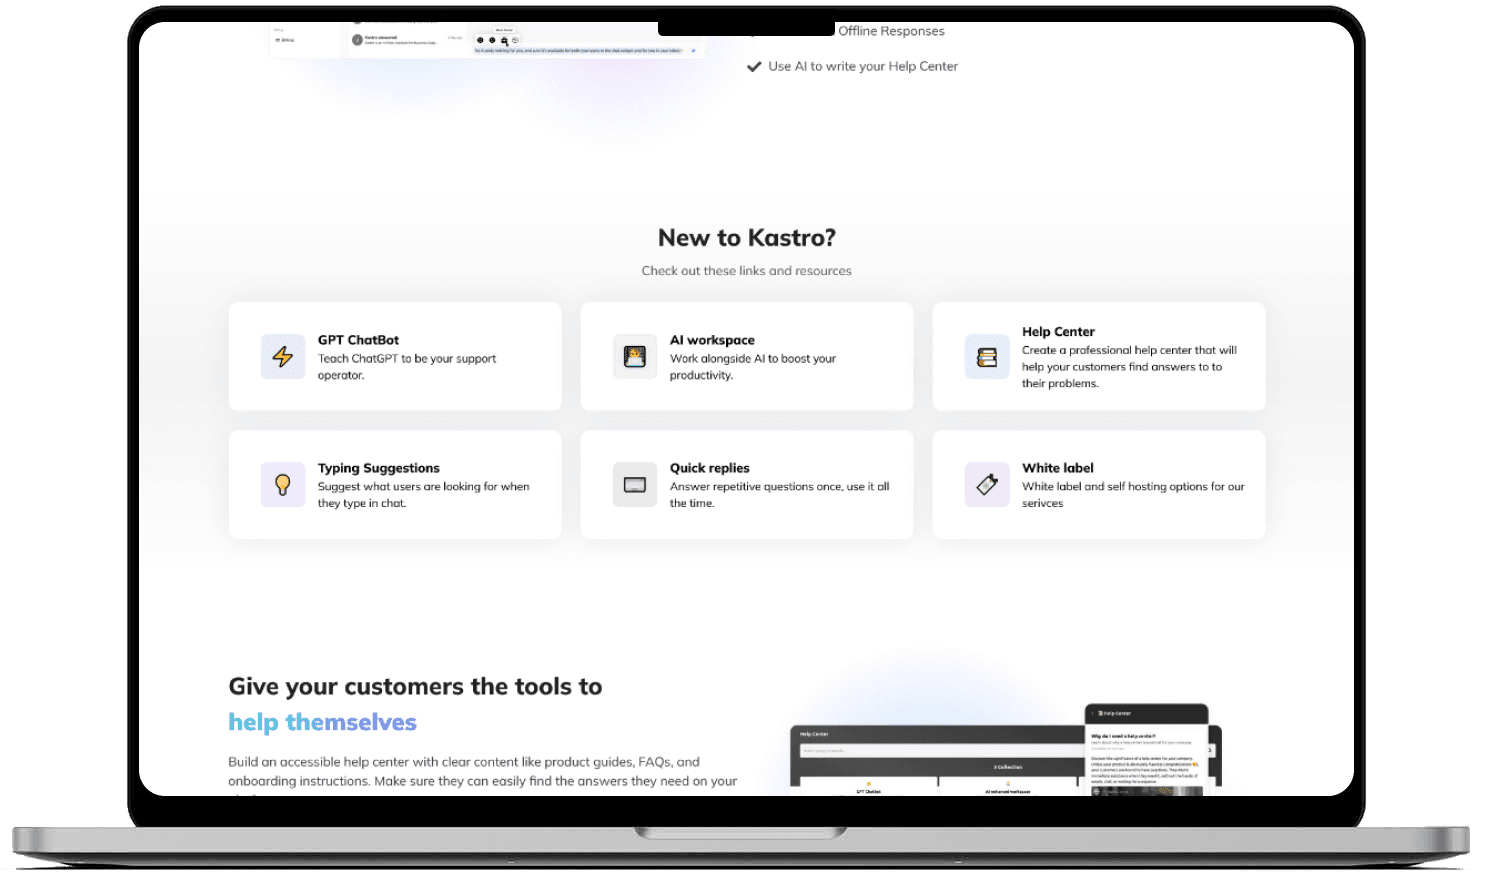Click the Typing Suggestions lightbulb icon
The width and height of the screenshot is (1494, 892).
pos(283,485)
